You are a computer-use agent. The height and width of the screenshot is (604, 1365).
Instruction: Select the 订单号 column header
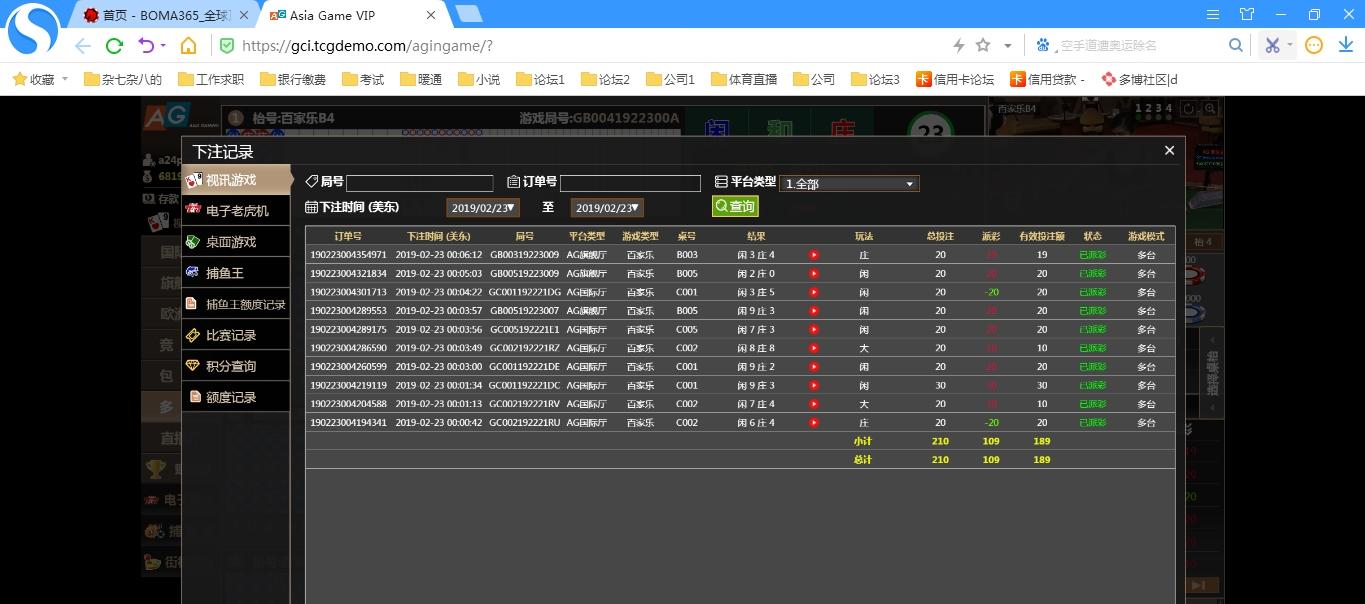point(348,236)
